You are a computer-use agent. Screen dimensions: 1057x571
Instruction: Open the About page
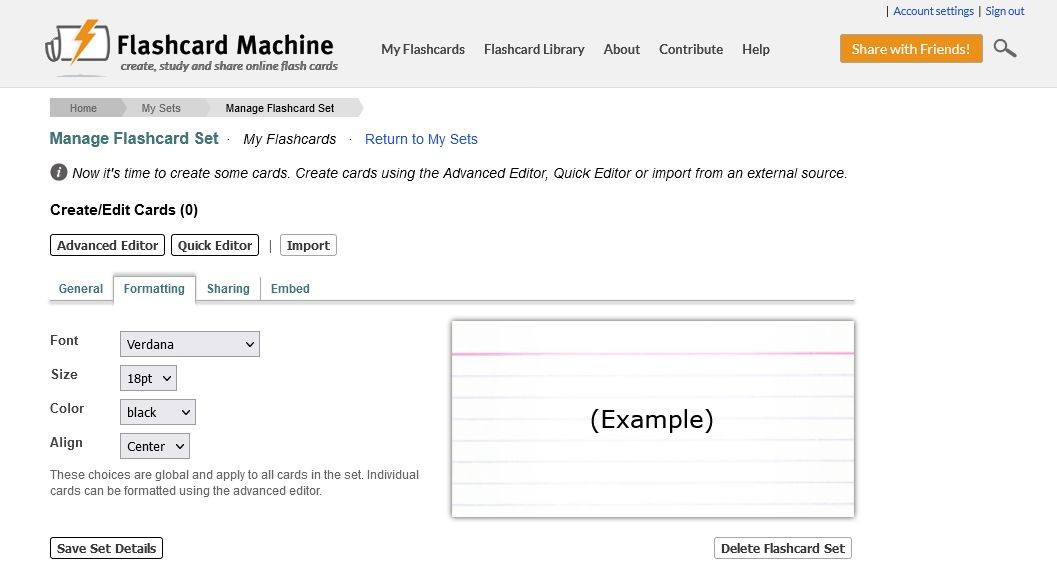point(622,49)
